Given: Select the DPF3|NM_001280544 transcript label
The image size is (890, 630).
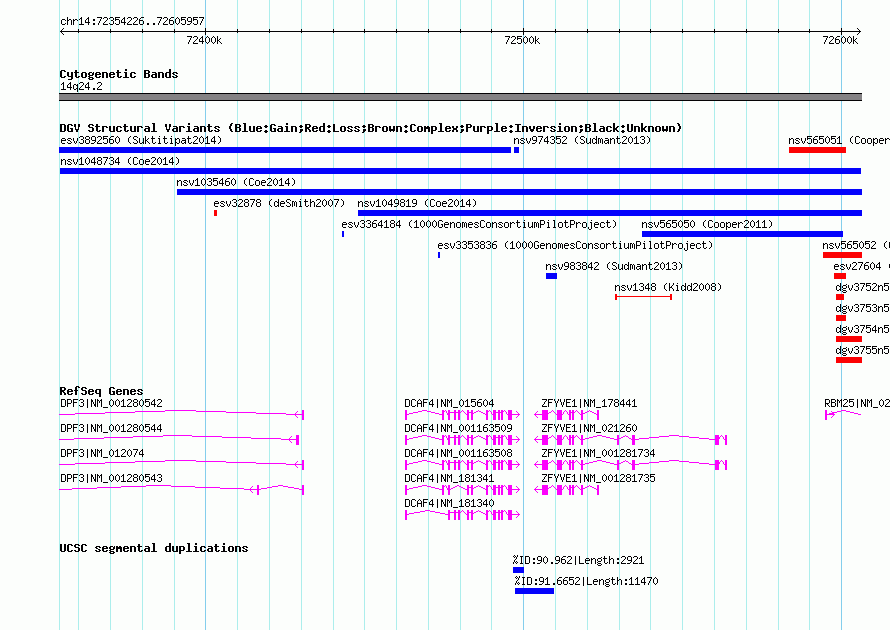Looking at the screenshot, I should click(x=111, y=429).
